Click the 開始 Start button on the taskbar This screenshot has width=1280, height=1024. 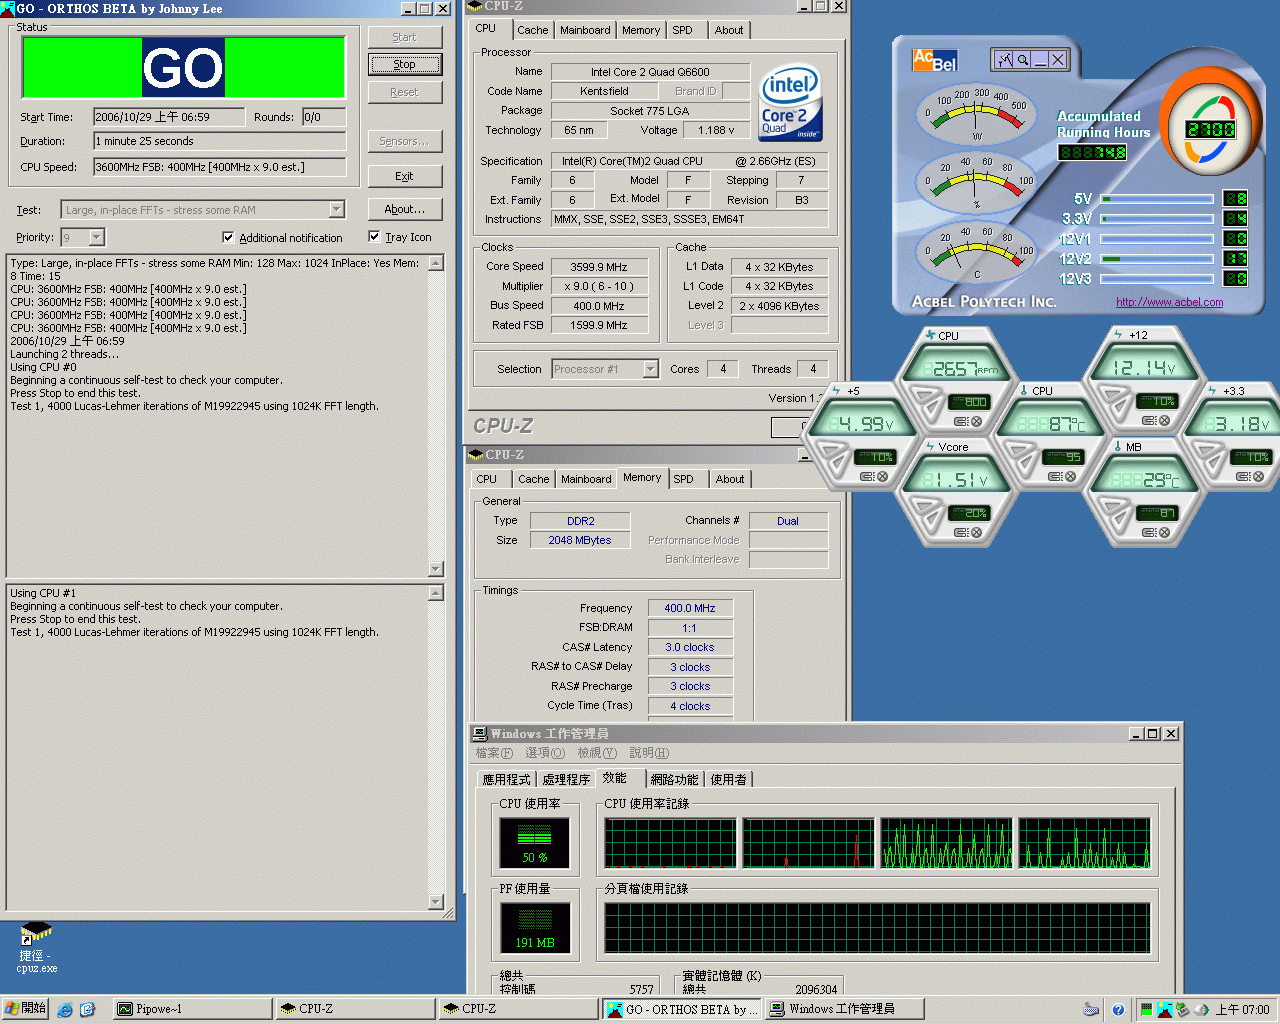click(x=26, y=1008)
